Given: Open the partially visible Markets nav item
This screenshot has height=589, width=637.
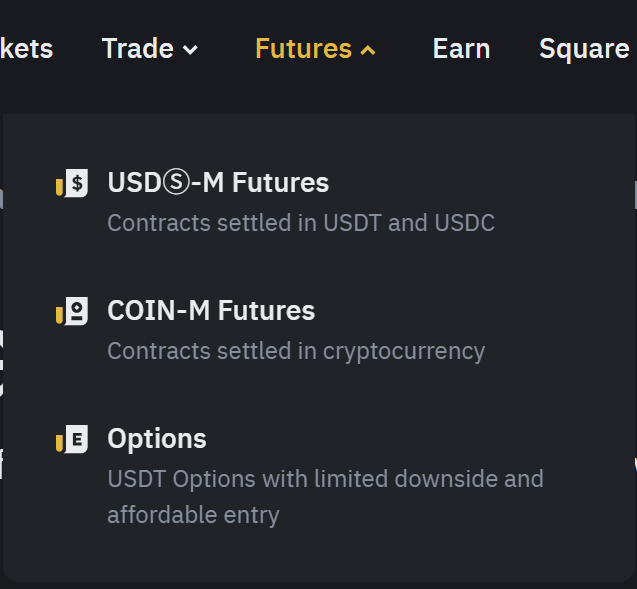Looking at the screenshot, I should pos(27,48).
